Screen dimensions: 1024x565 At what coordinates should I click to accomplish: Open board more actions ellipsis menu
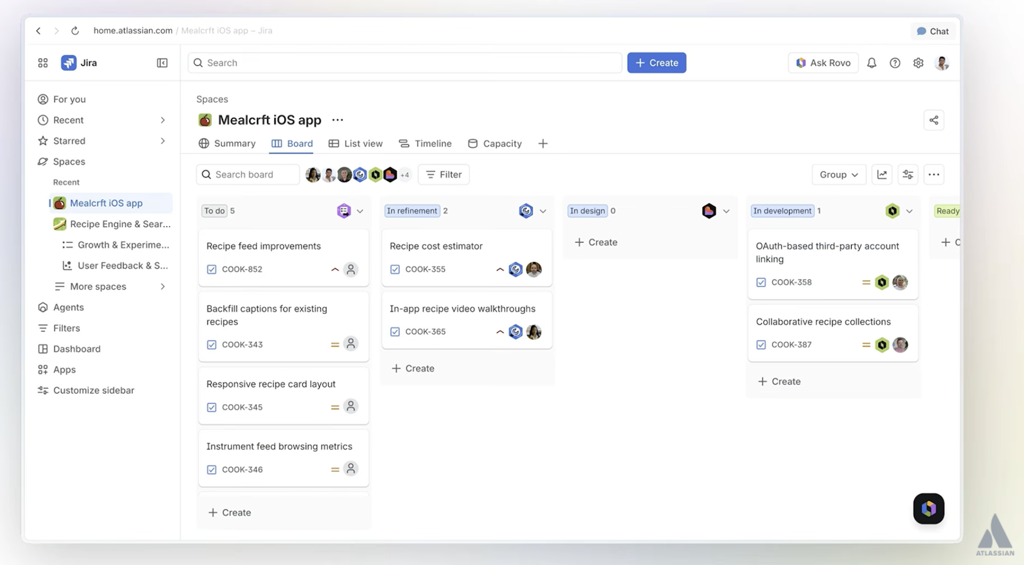tap(934, 174)
